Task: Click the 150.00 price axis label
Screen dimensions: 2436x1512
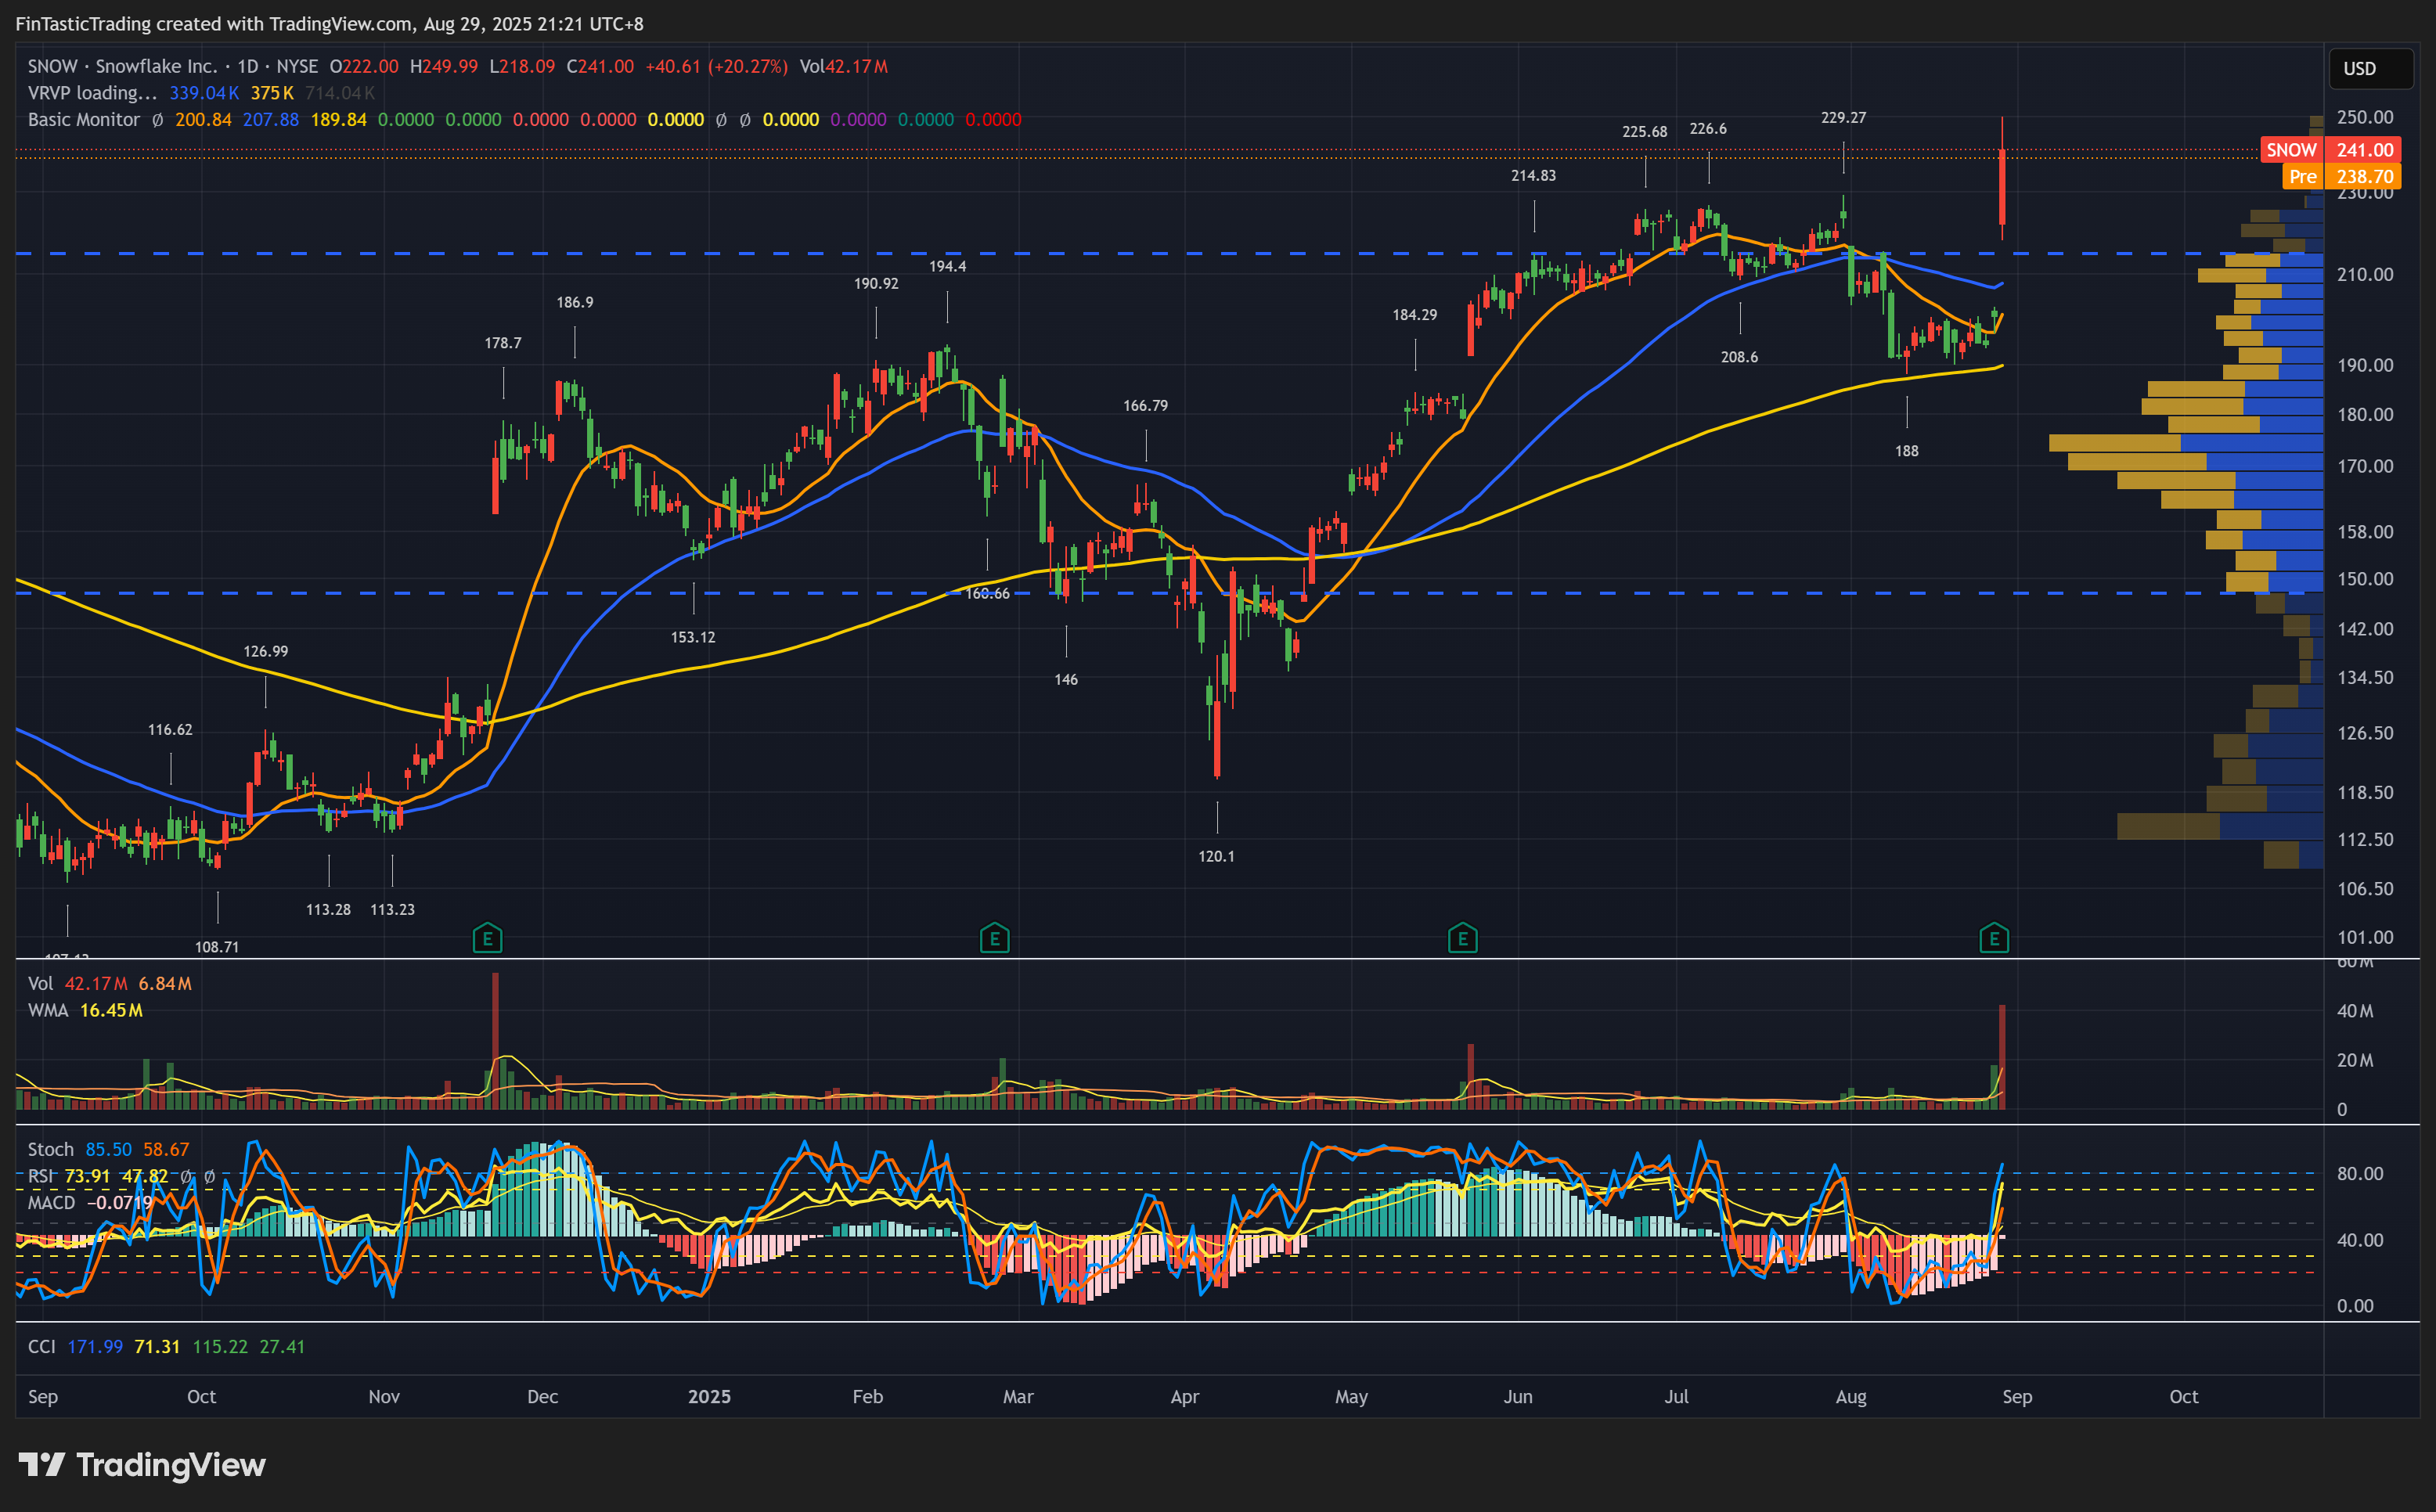Action: tap(2365, 579)
